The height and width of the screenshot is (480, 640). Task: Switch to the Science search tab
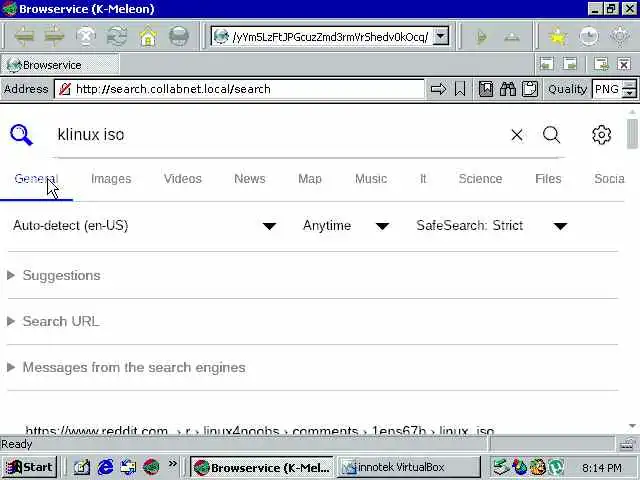(480, 179)
